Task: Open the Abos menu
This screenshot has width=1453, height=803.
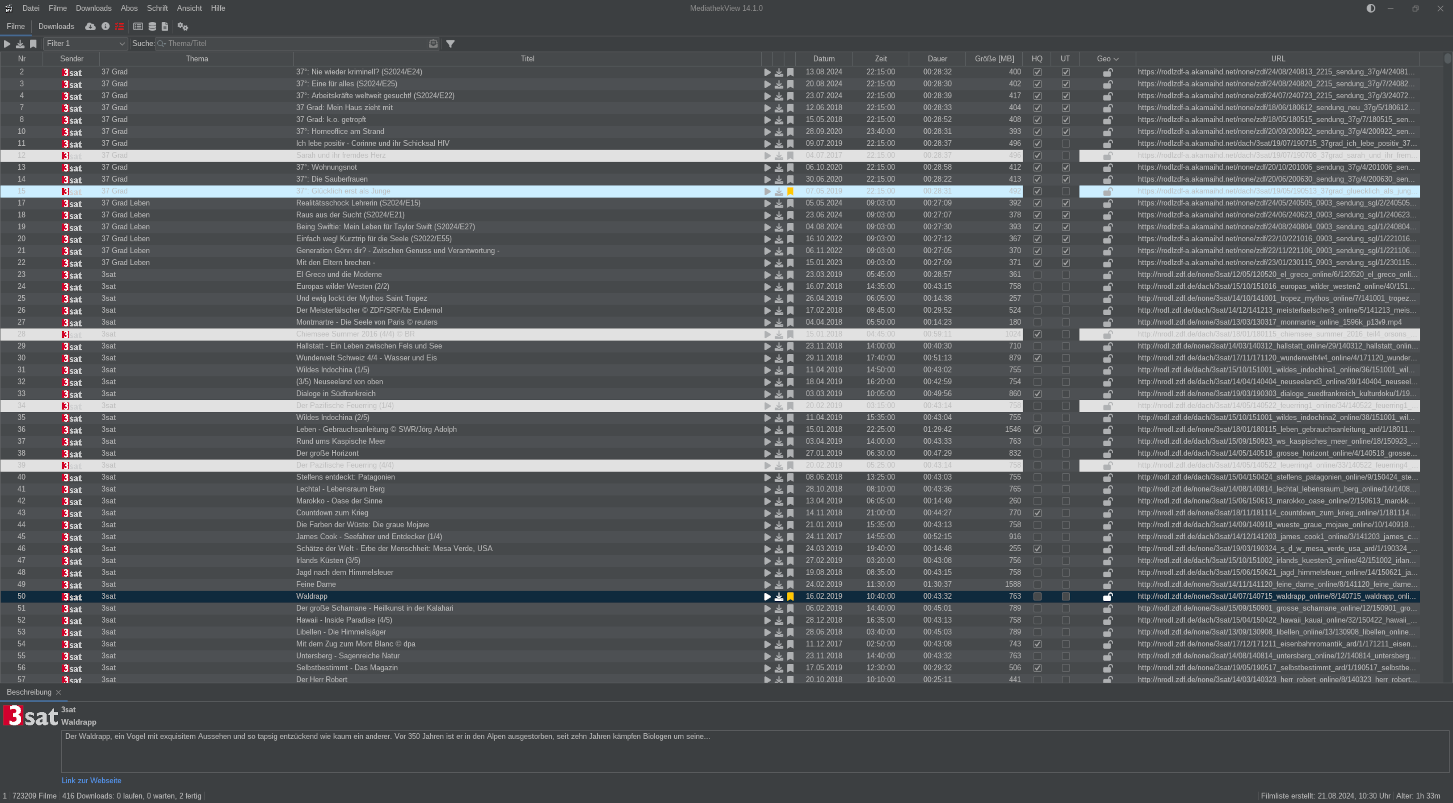Action: (x=129, y=8)
